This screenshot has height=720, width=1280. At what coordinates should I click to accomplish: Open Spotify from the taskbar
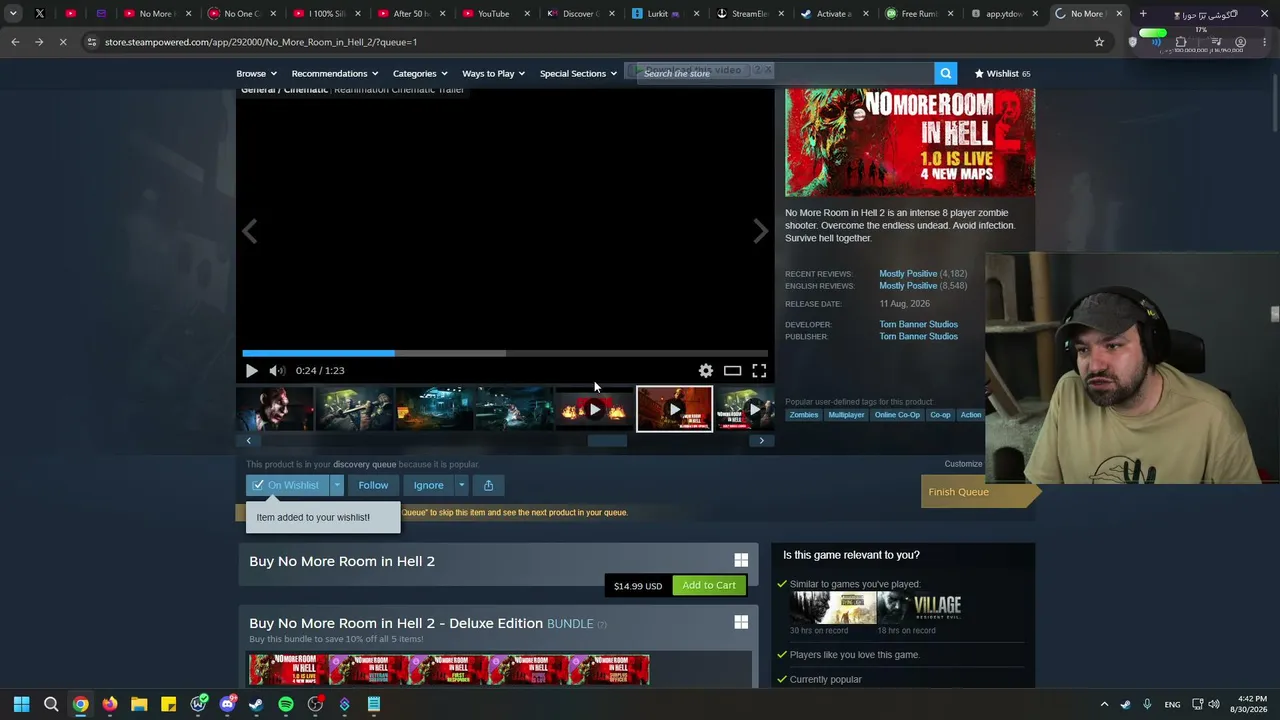coord(286,704)
